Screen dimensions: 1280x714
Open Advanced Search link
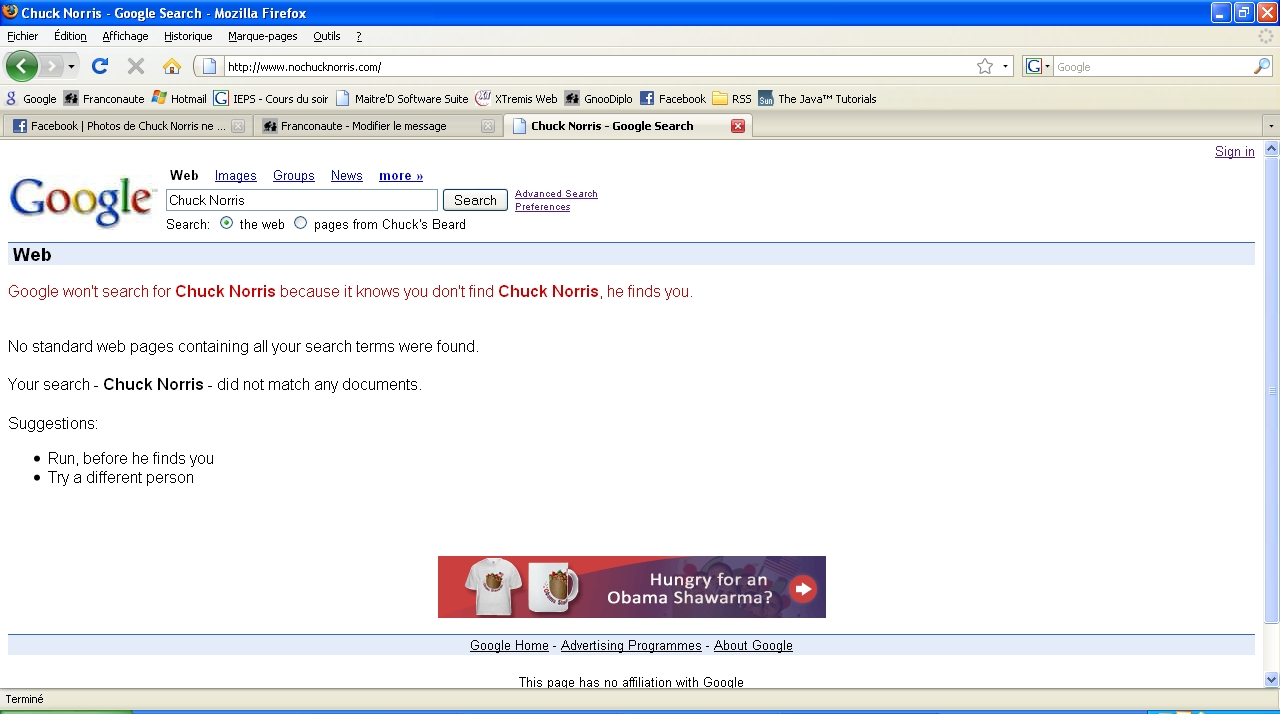556,194
